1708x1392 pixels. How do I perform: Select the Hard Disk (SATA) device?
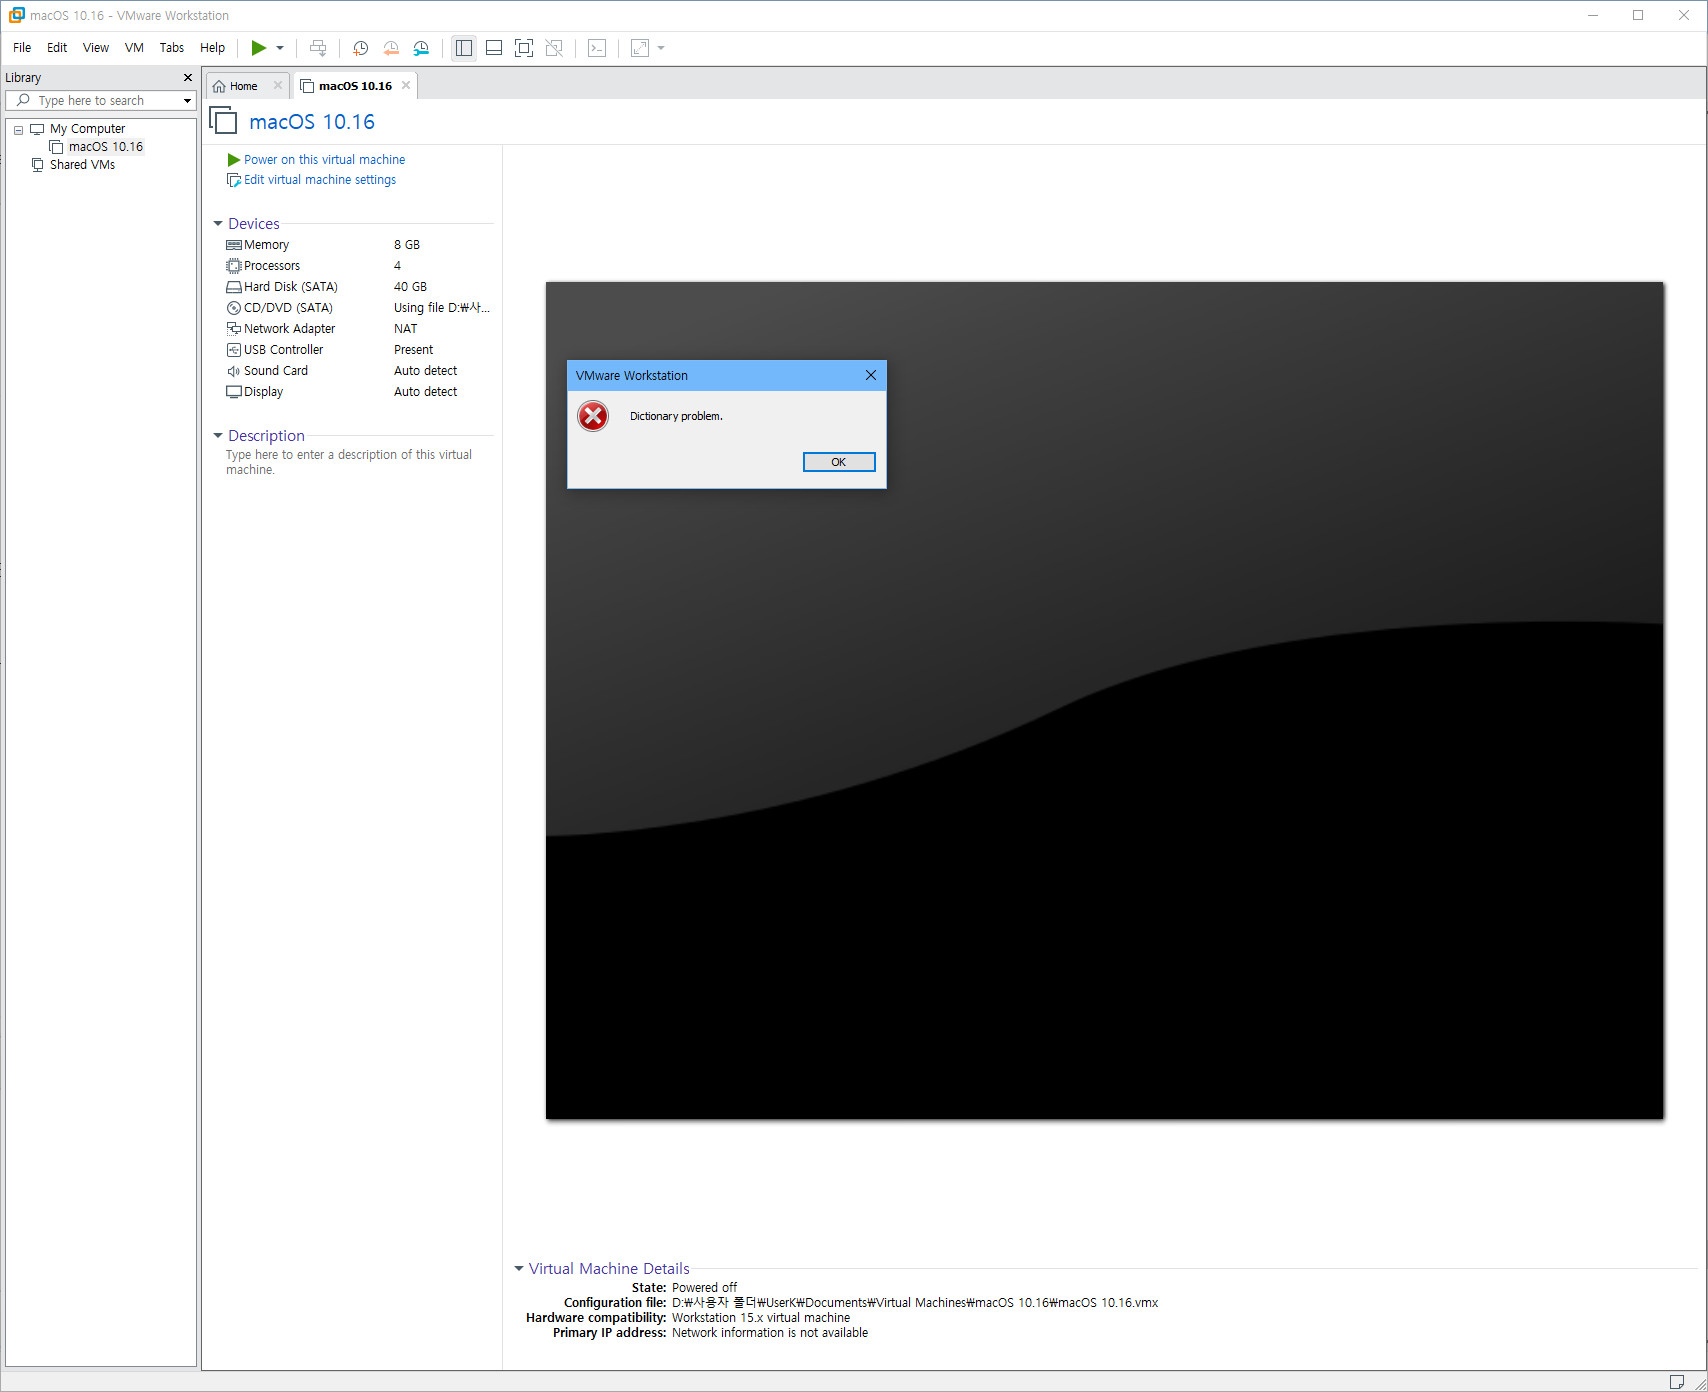[x=359, y=287]
